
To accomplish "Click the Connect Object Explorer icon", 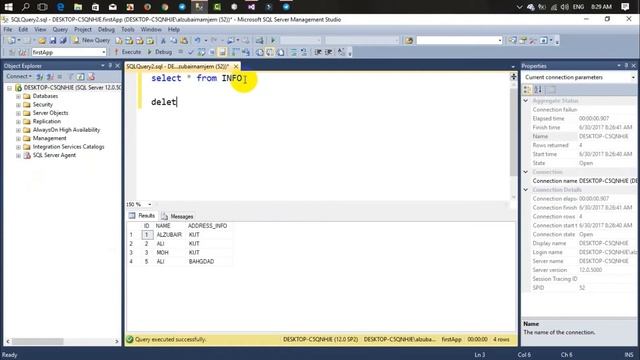I will (x=40, y=77).
